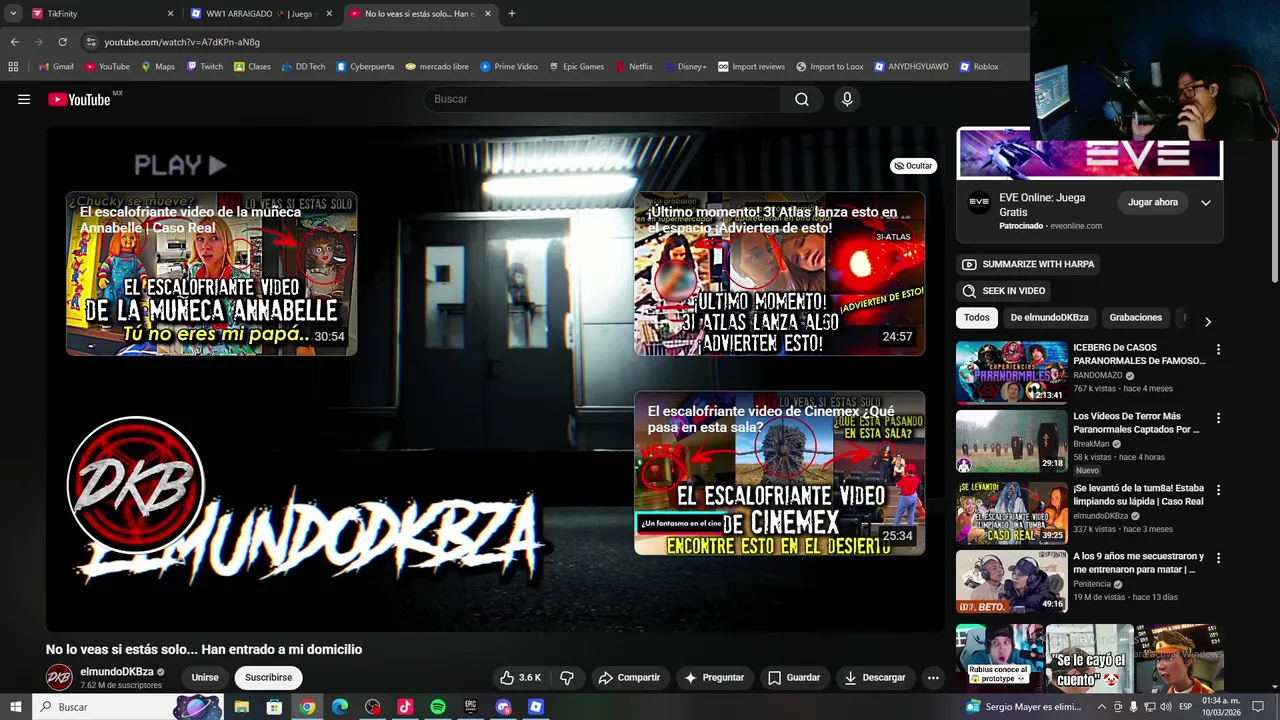1280x720 pixels.
Task: Open the elmundoDKBza channel name link
Action: (x=117, y=672)
